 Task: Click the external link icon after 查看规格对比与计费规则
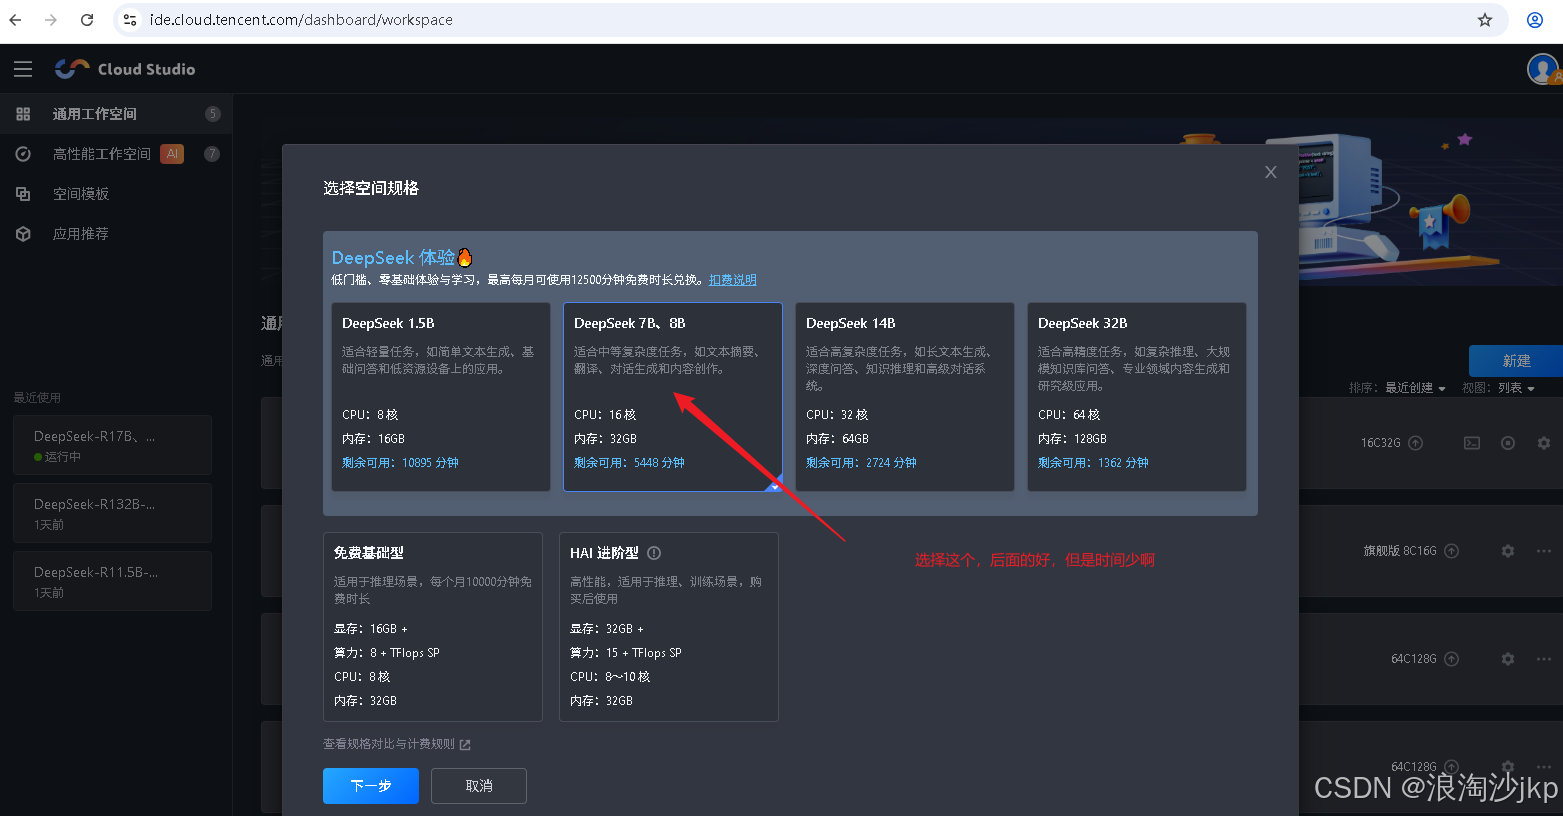coord(465,745)
